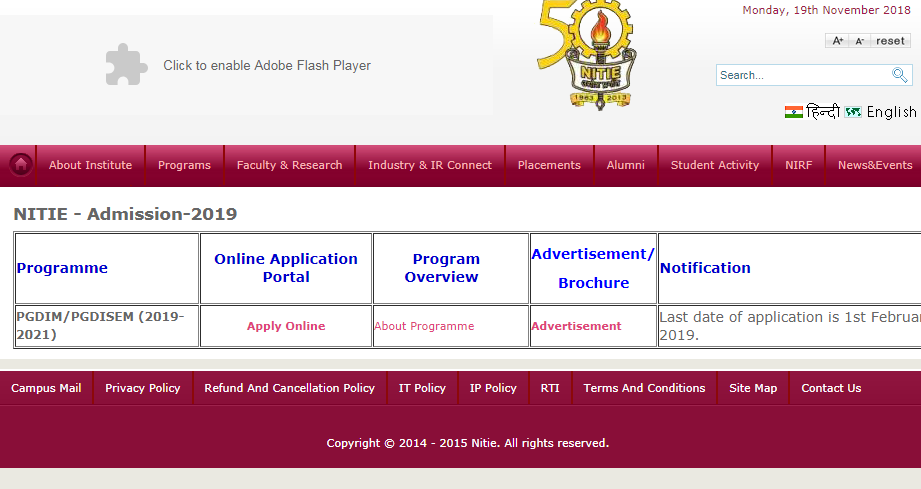Open the About Institute menu
Image resolution: width=921 pixels, height=489 pixels.
90,165
